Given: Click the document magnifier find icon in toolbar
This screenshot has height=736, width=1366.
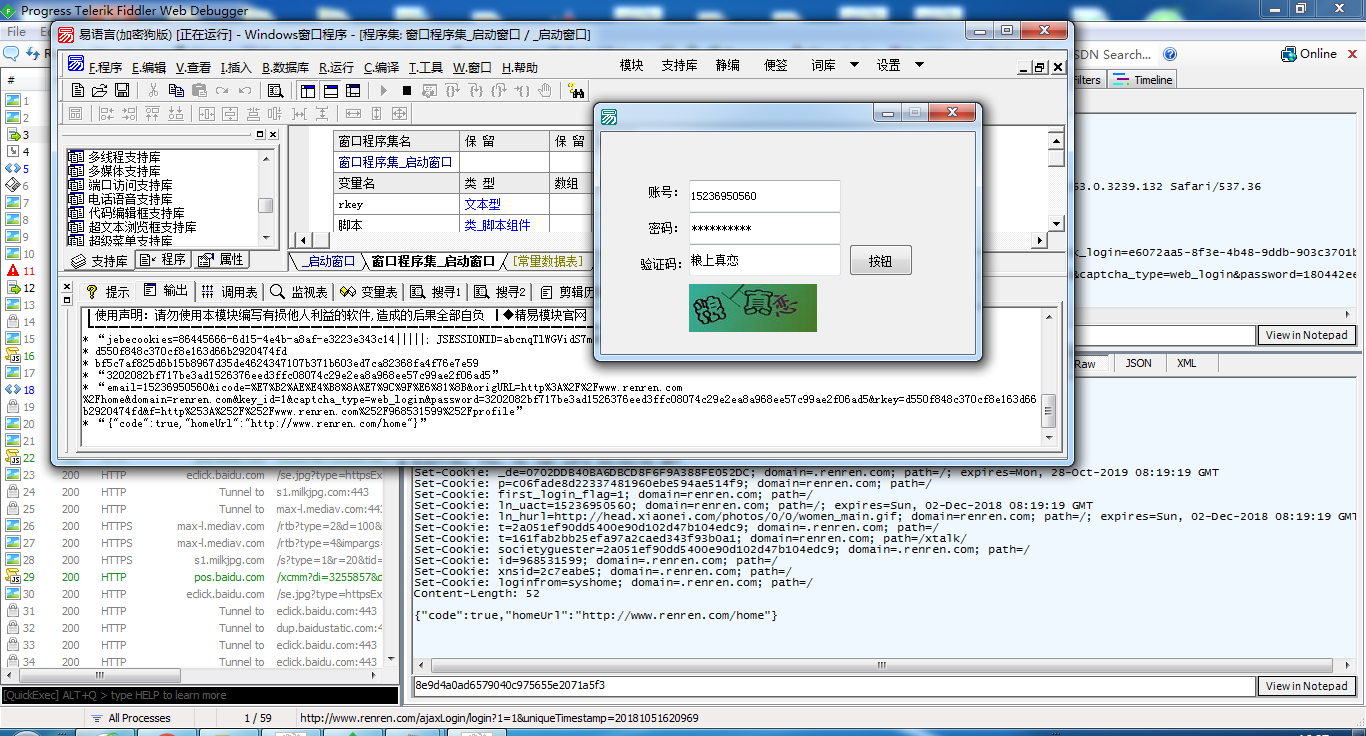Looking at the screenshot, I should pos(275,90).
